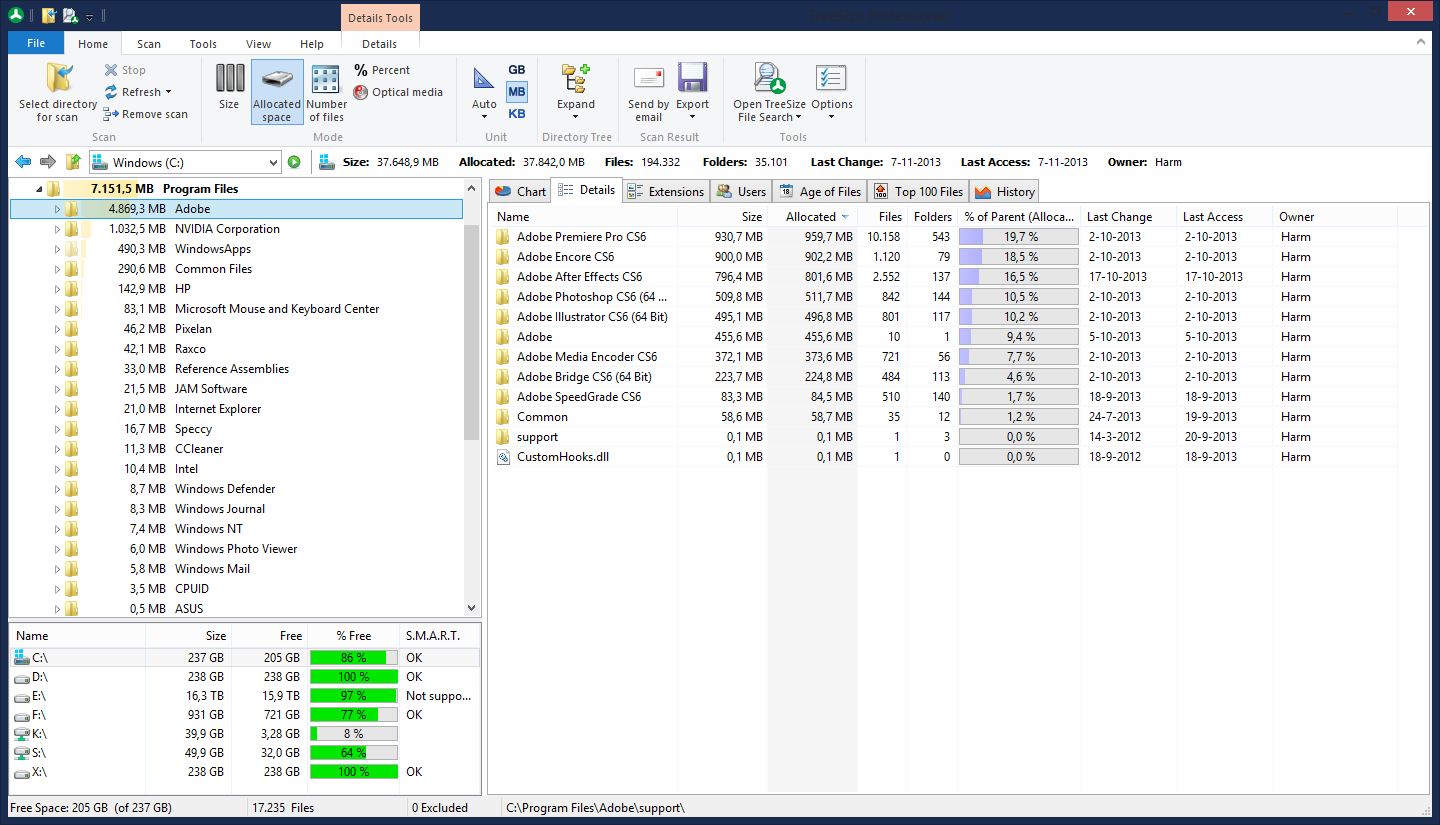Screen dimensions: 1440x825
Task: Collapse the Program Files tree node
Action: pos(39,189)
